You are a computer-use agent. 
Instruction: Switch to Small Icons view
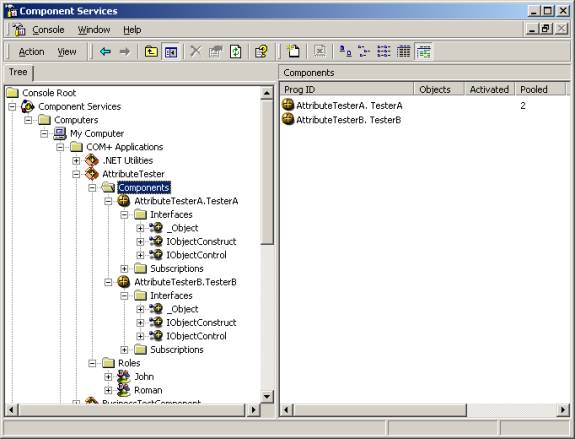coord(364,52)
